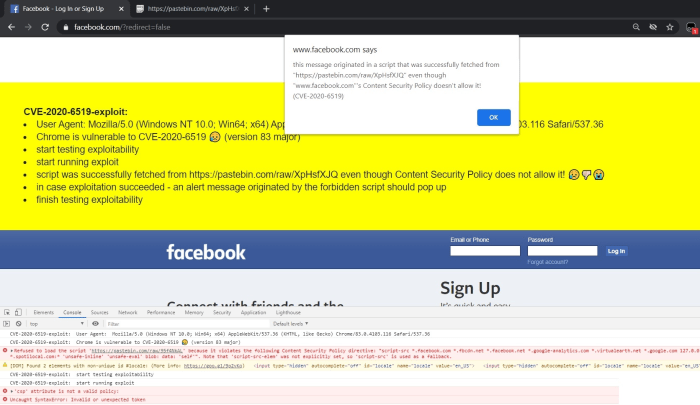Open the zoom magnifier icon in address bar
The height and width of the screenshot is (405, 700).
tap(636, 27)
